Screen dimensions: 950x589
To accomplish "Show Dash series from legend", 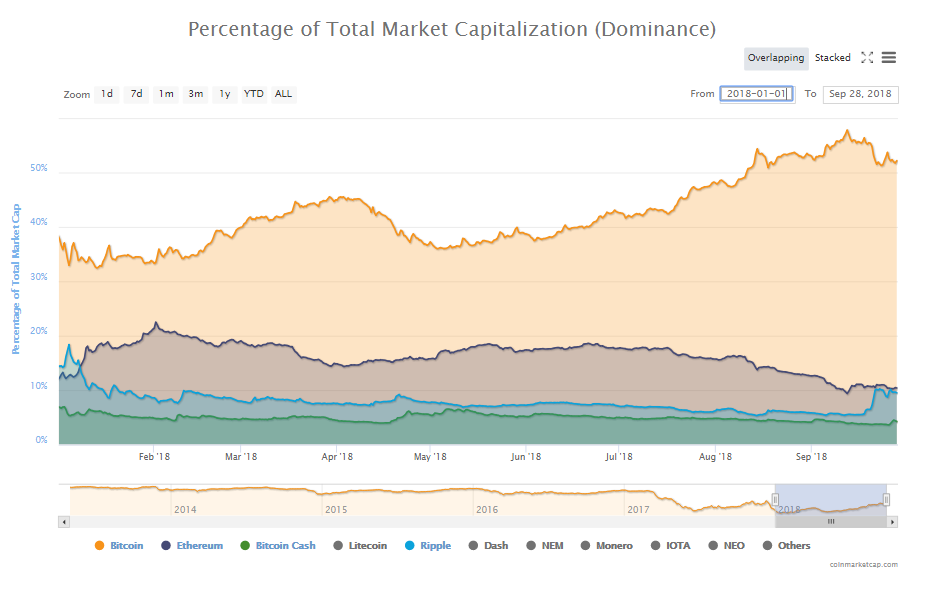I will 488,546.
